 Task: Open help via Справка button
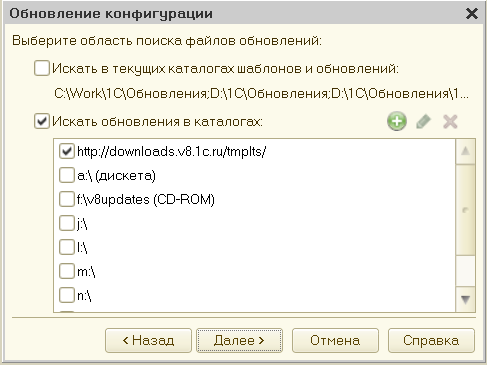pyautogui.click(x=431, y=340)
